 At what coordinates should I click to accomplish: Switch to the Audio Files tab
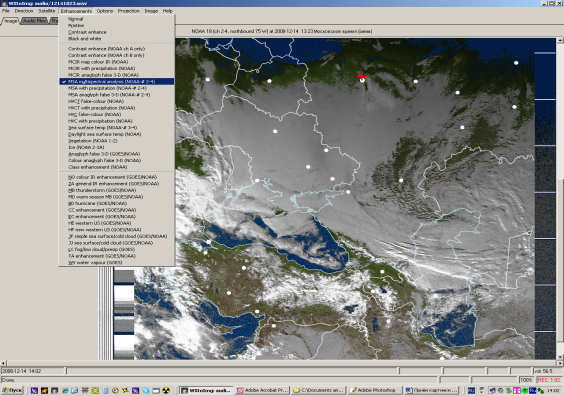pyautogui.click(x=35, y=21)
